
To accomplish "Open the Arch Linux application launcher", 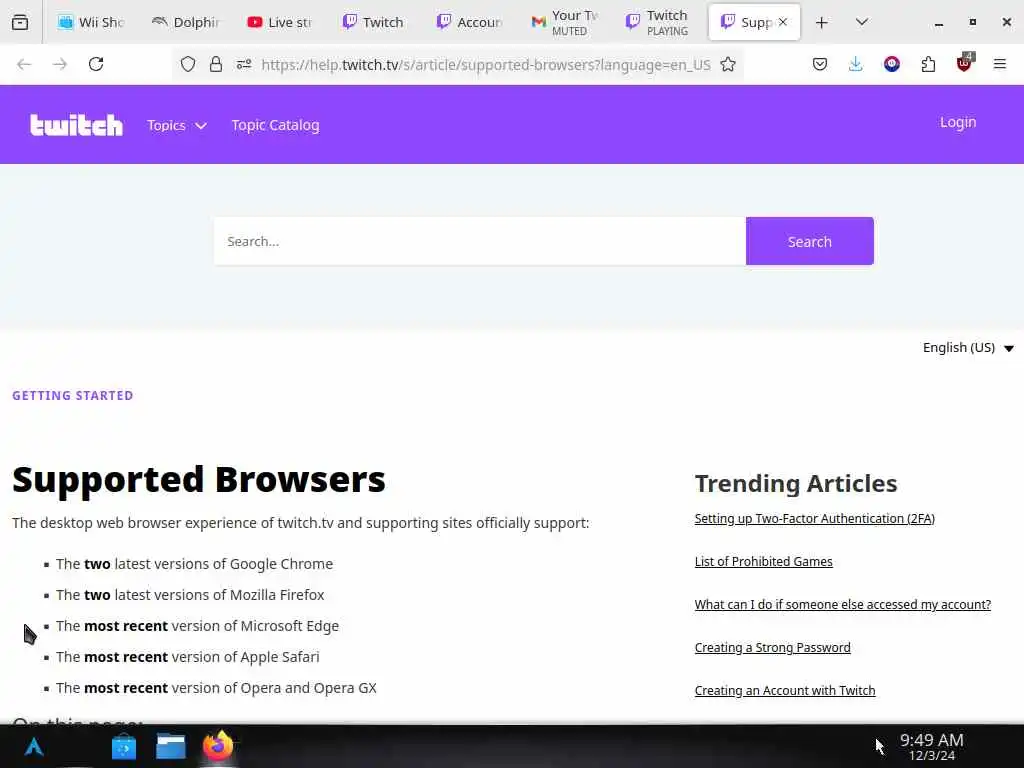I will pos(34,746).
